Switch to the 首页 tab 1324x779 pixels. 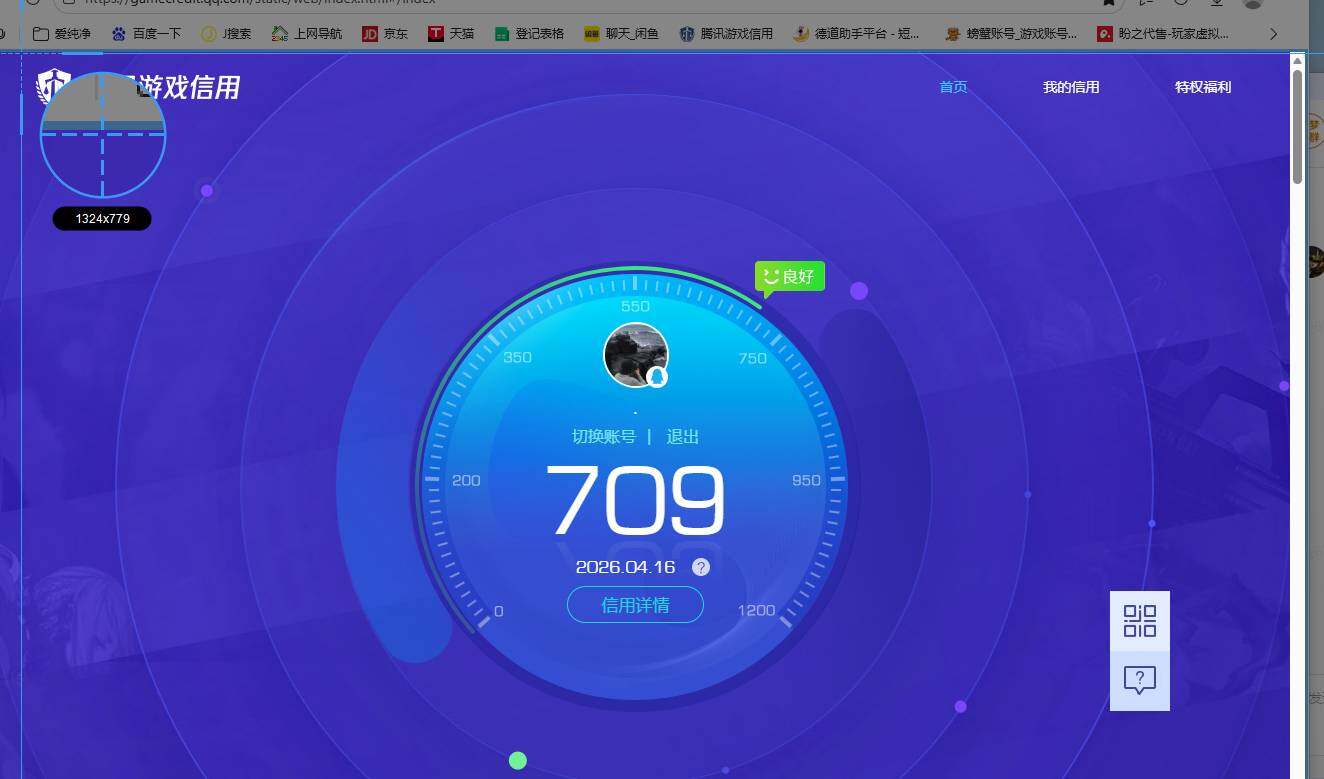[953, 87]
